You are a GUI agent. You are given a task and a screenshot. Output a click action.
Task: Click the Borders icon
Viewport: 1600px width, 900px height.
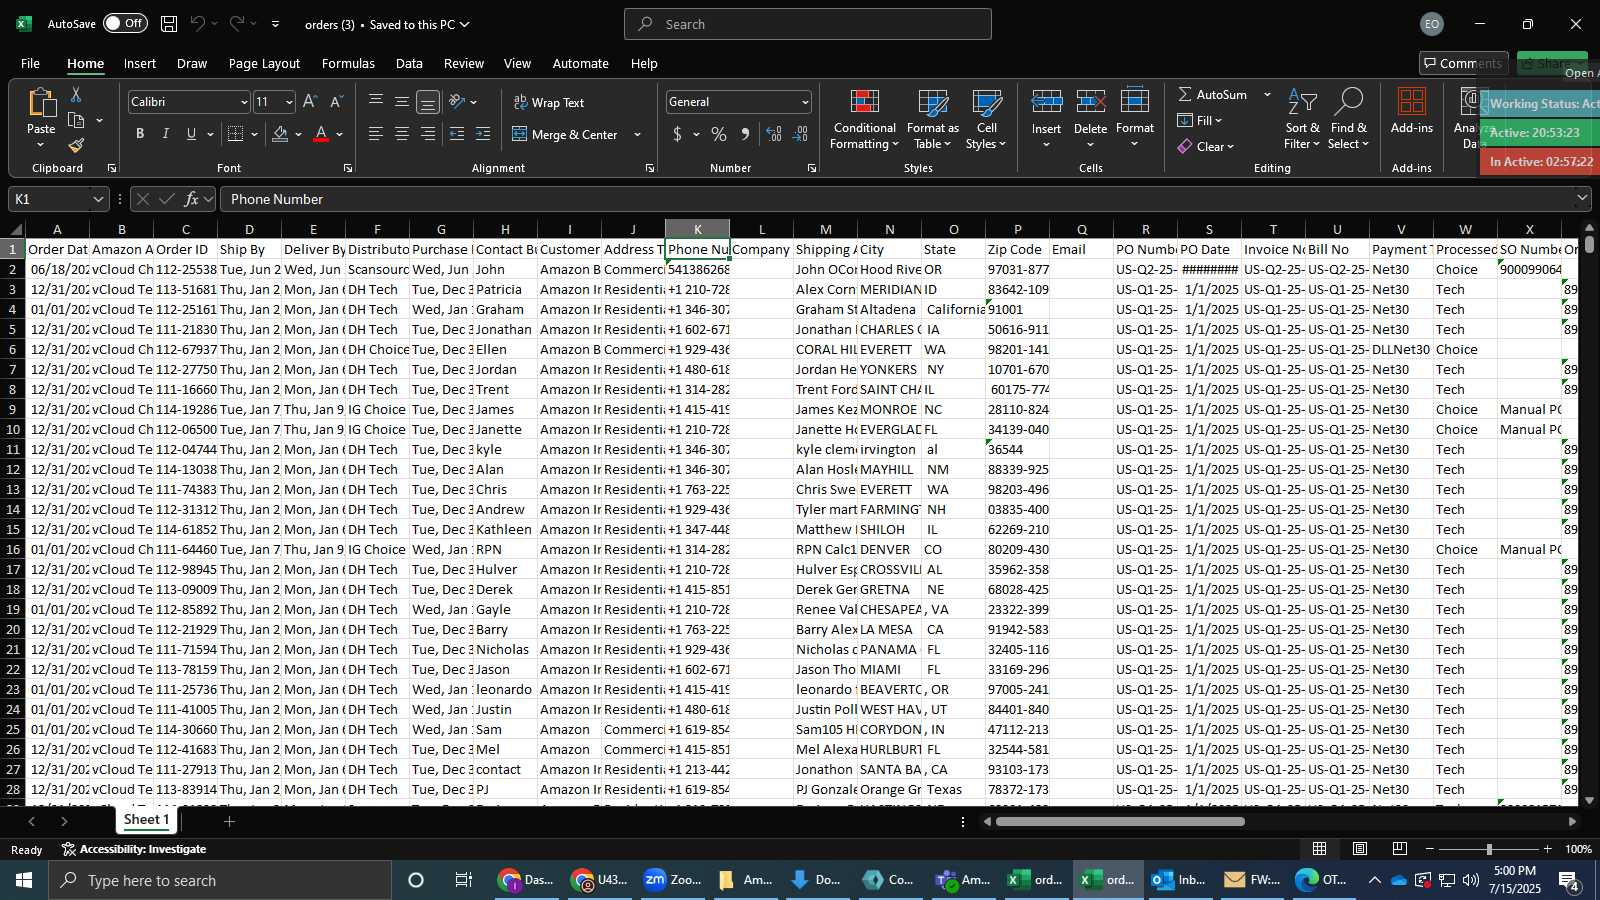coord(236,134)
